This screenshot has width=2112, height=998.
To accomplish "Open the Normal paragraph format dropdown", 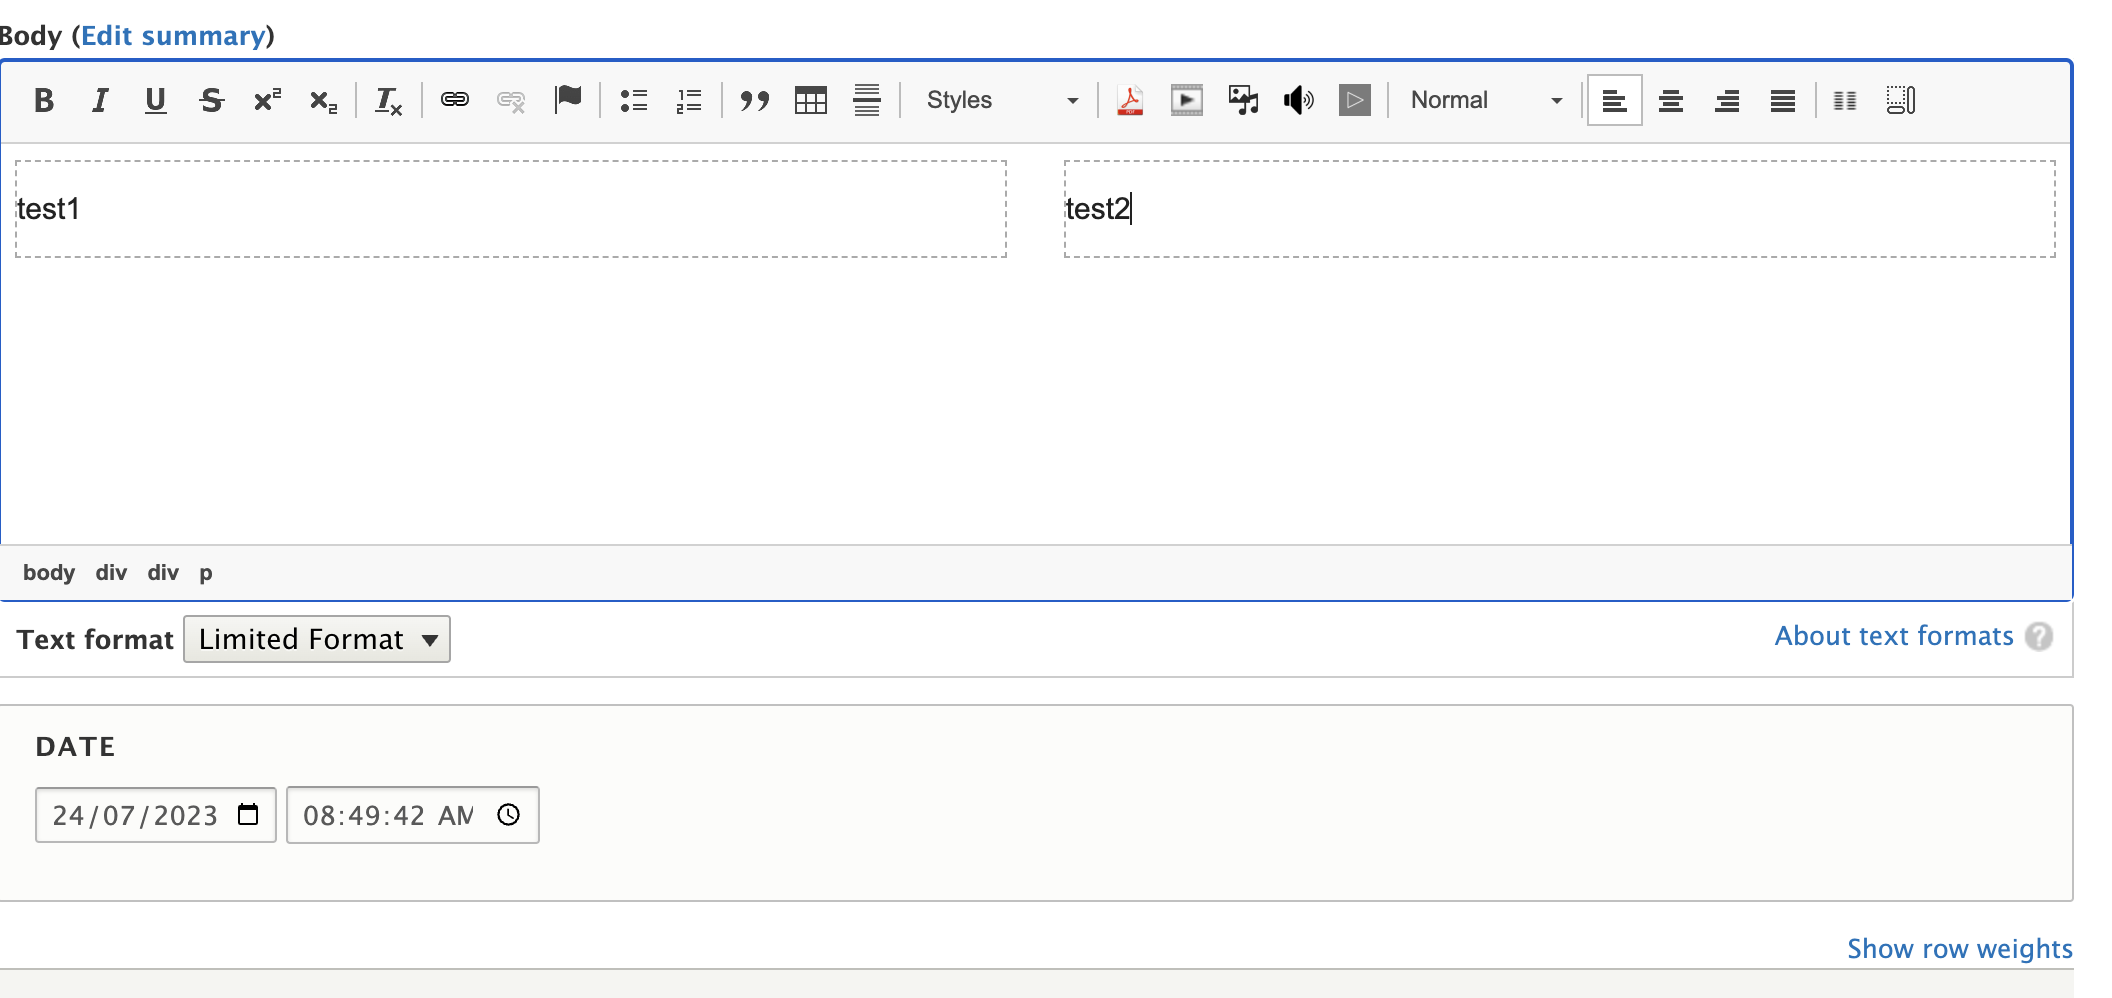I will tap(1485, 100).
